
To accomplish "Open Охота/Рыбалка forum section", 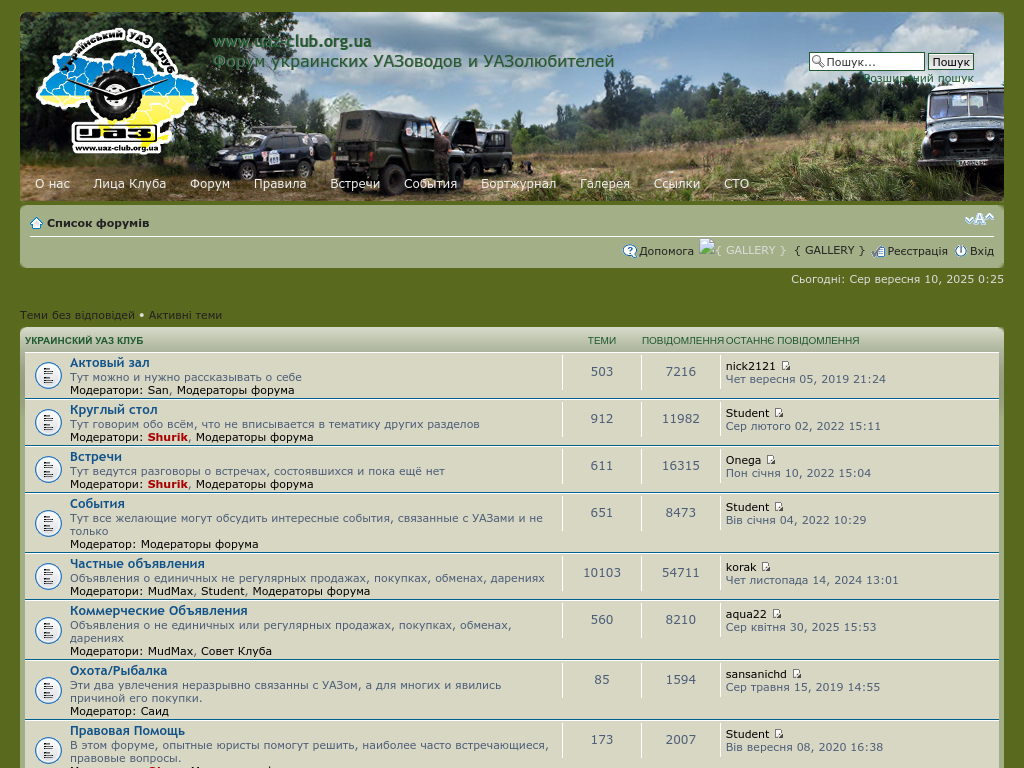I will (118, 671).
